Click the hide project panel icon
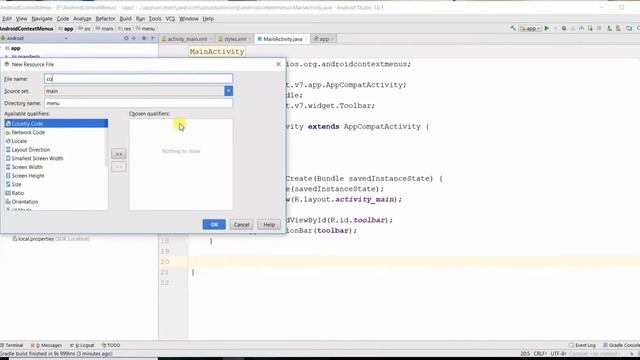This screenshot has height=360, width=640. click(x=153, y=38)
